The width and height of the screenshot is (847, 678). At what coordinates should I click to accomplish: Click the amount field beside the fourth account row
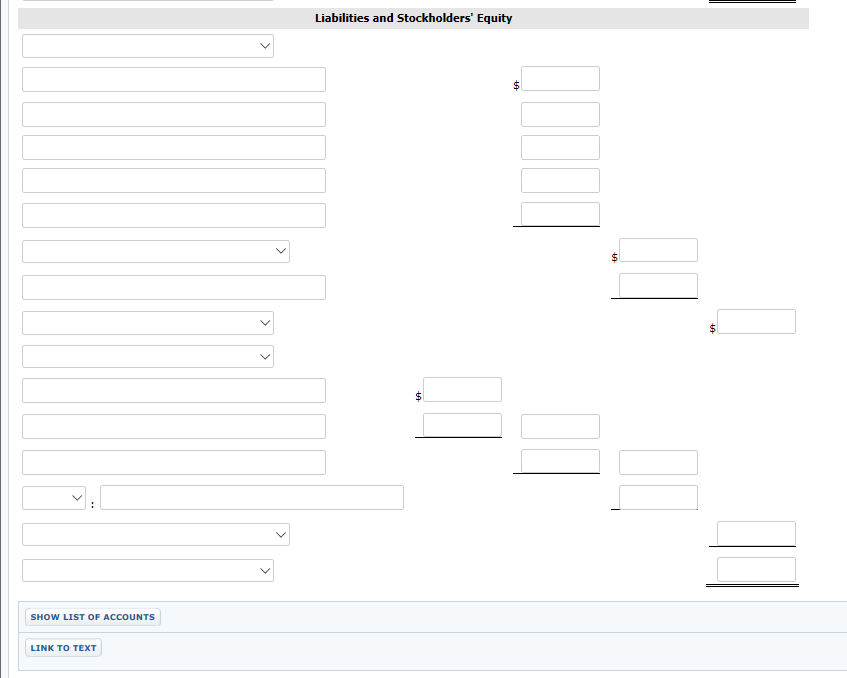click(560, 180)
